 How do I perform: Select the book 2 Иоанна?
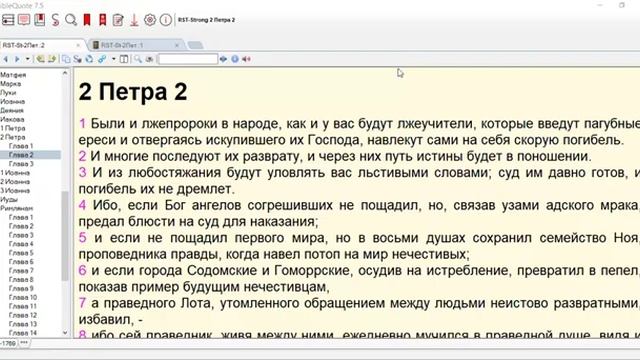pyautogui.click(x=15, y=182)
